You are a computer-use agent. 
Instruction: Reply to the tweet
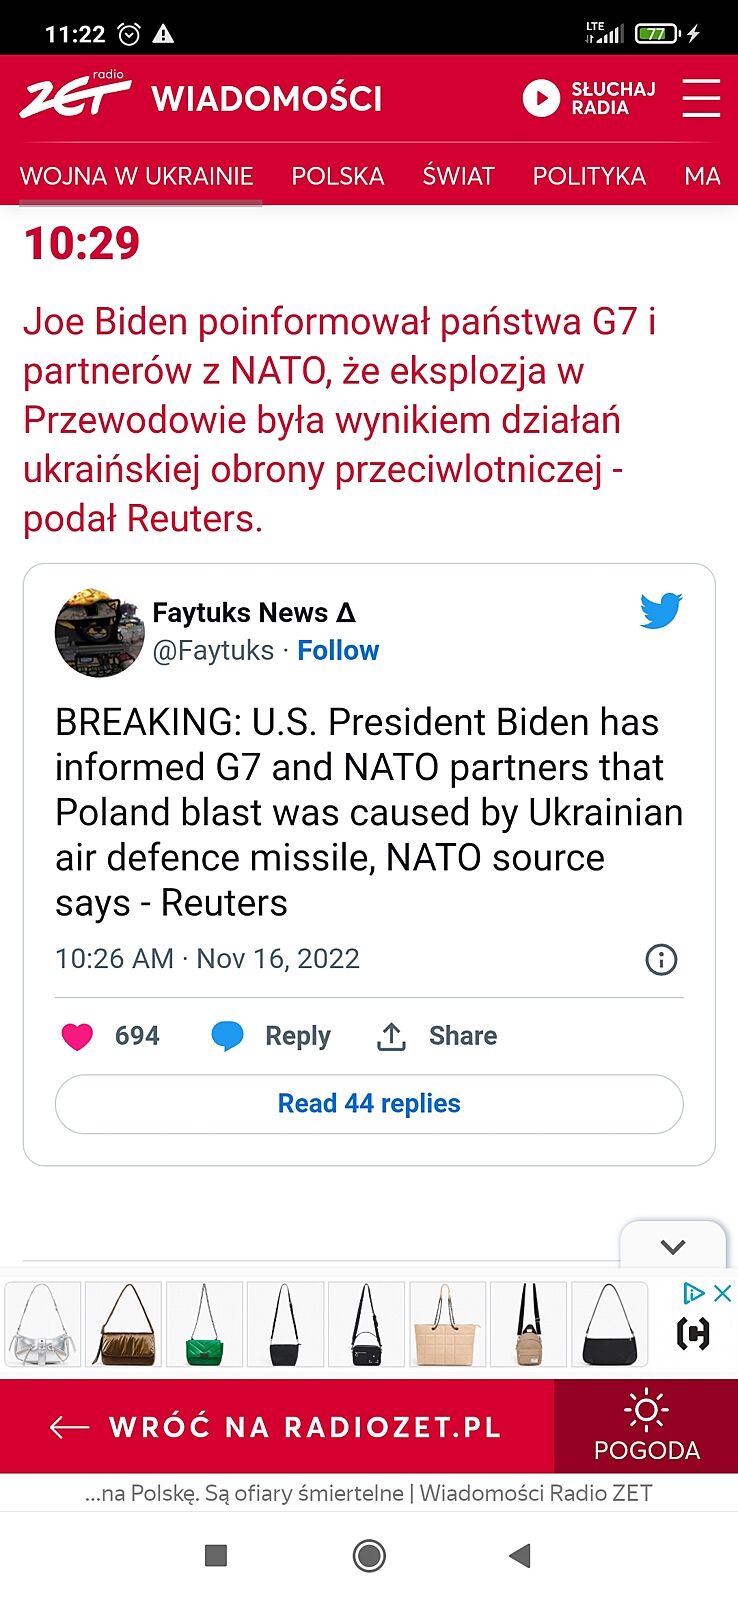tap(271, 1036)
